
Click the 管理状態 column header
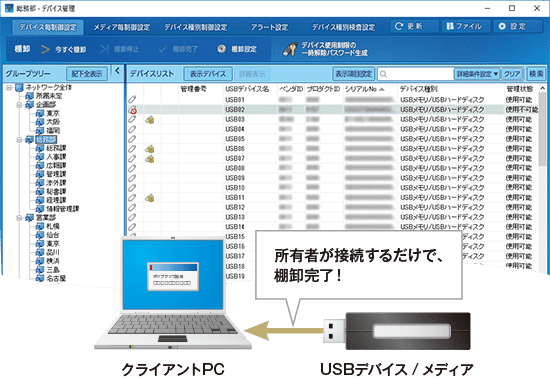(519, 89)
